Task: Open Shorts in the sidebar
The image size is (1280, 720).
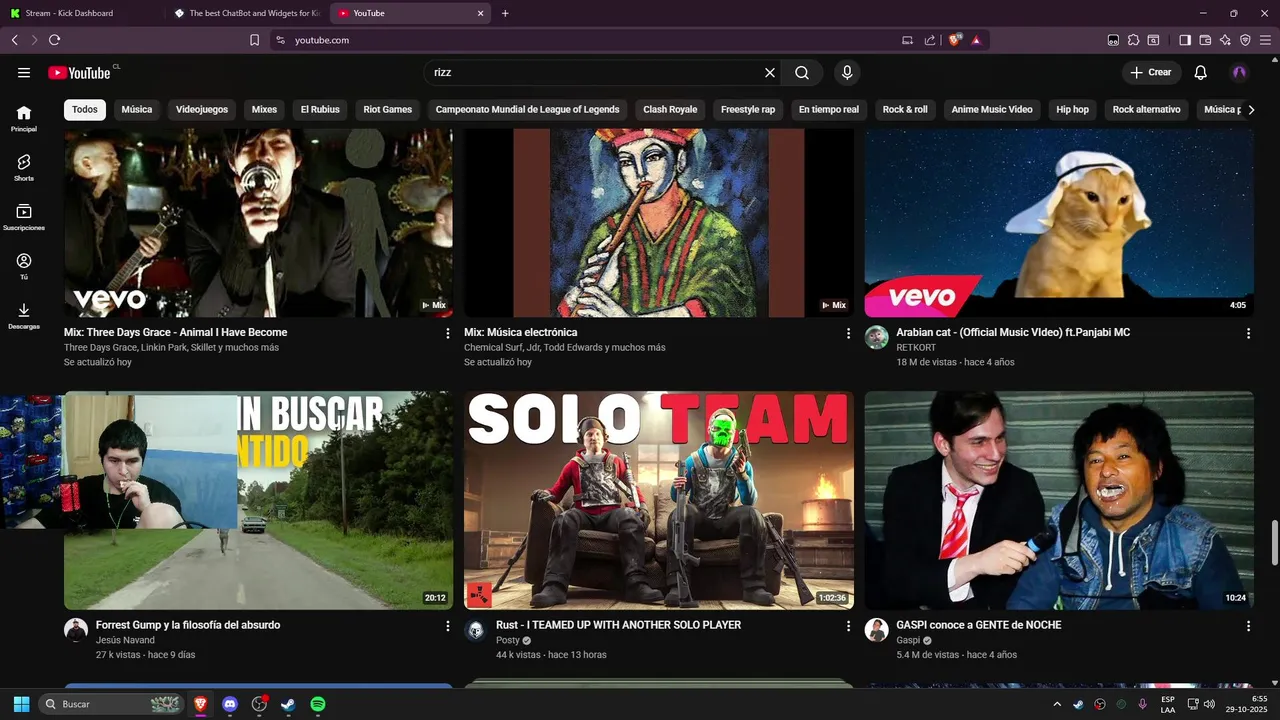Action: click(24, 168)
